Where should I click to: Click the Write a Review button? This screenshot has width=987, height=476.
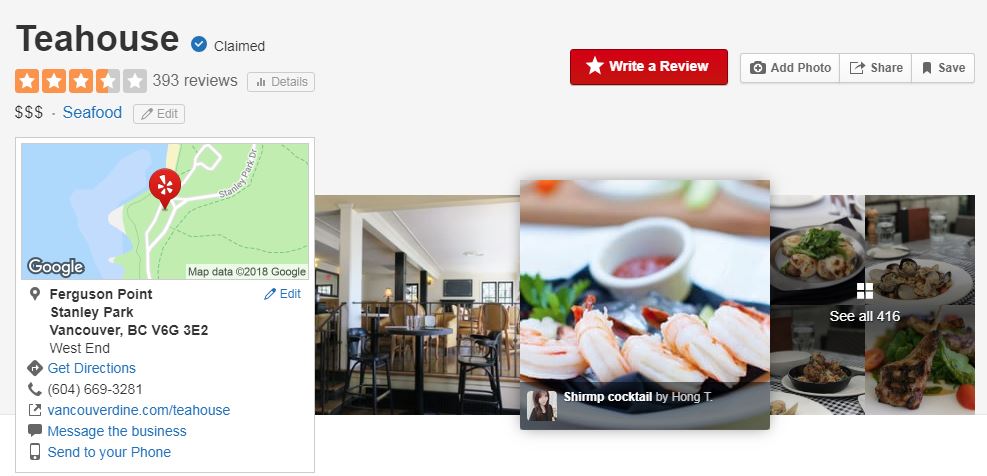pos(649,67)
